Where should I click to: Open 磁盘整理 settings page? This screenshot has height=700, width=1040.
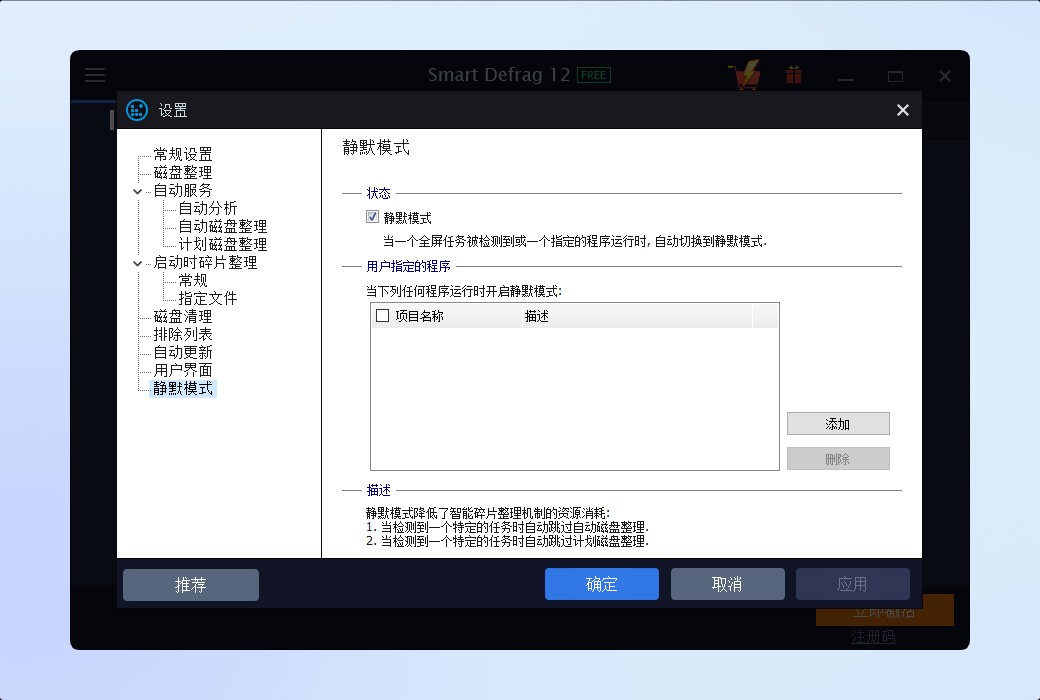183,173
